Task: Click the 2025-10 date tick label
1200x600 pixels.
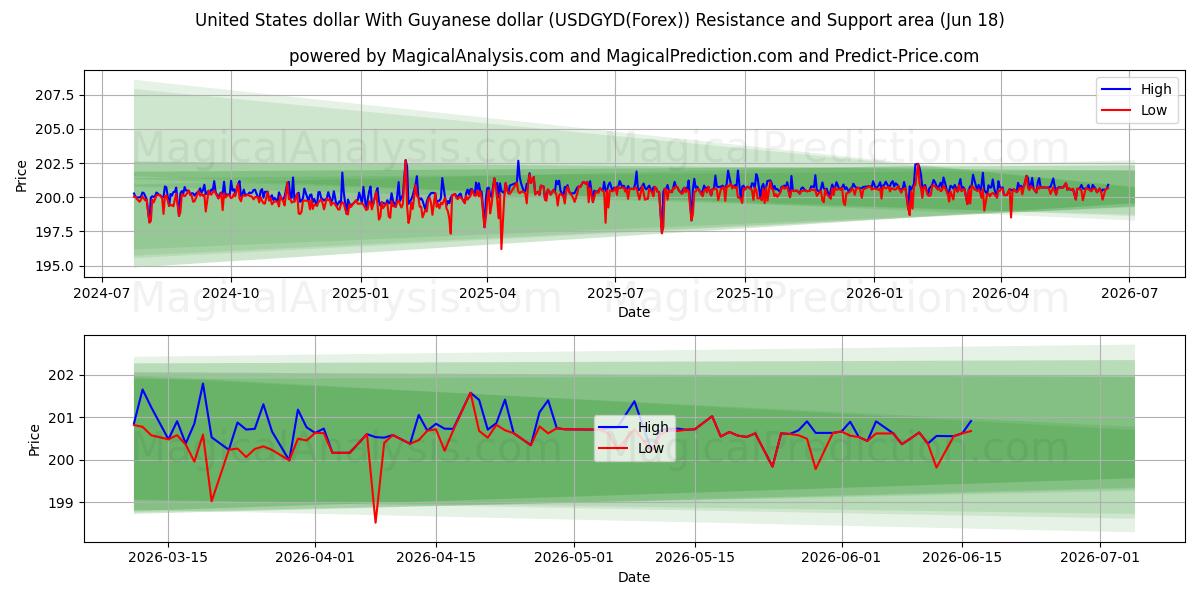Action: click(x=744, y=293)
